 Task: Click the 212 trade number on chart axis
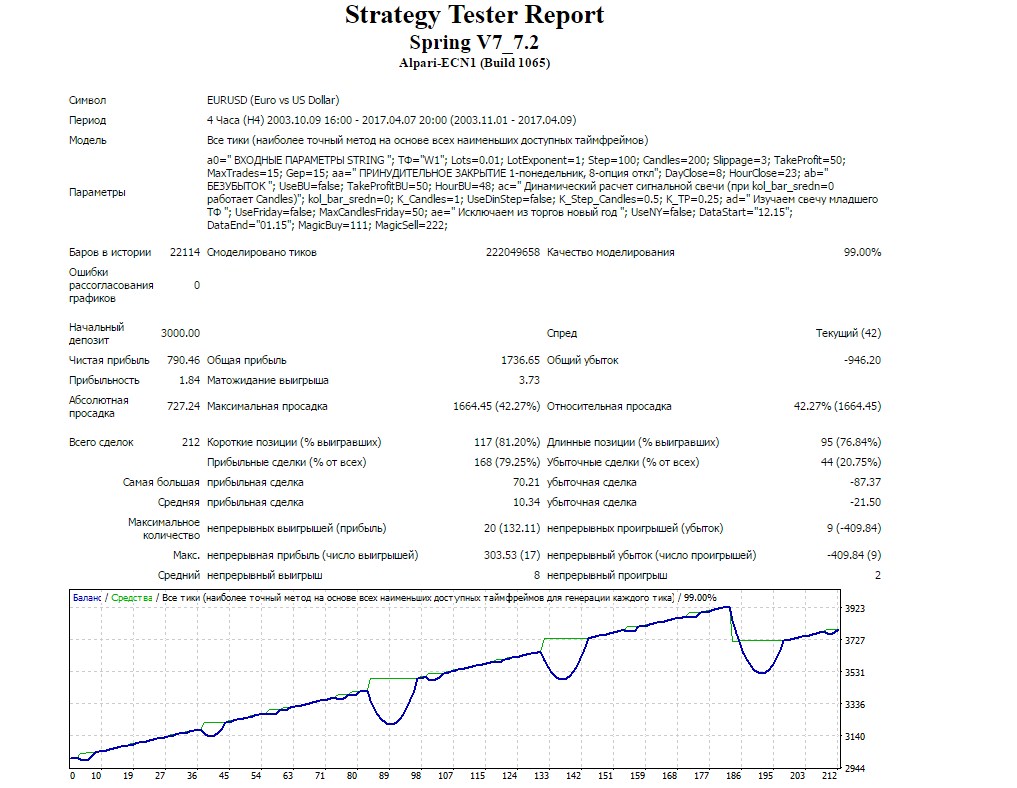(829, 776)
